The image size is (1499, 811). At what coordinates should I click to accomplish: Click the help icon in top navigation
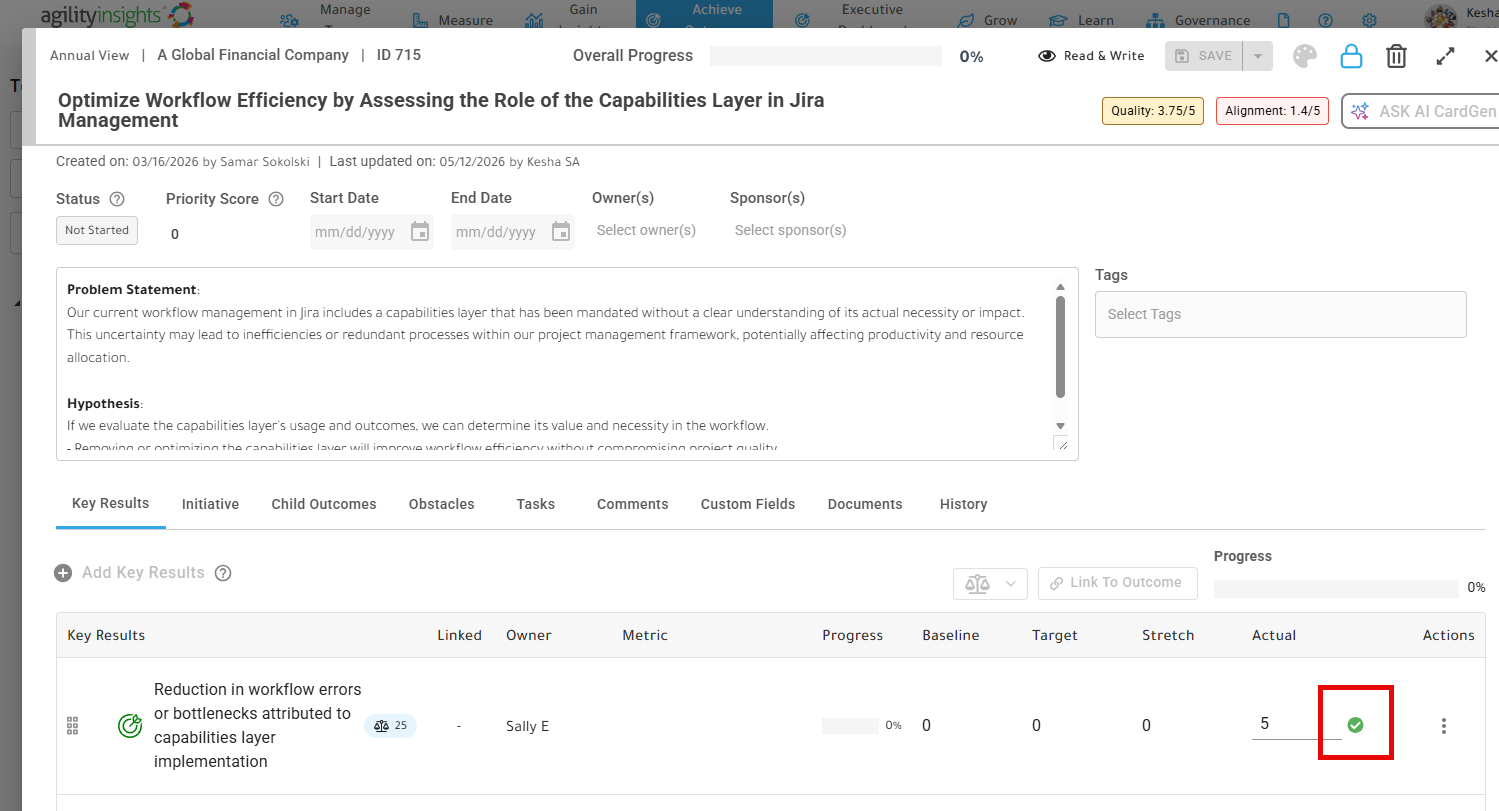[x=1325, y=20]
